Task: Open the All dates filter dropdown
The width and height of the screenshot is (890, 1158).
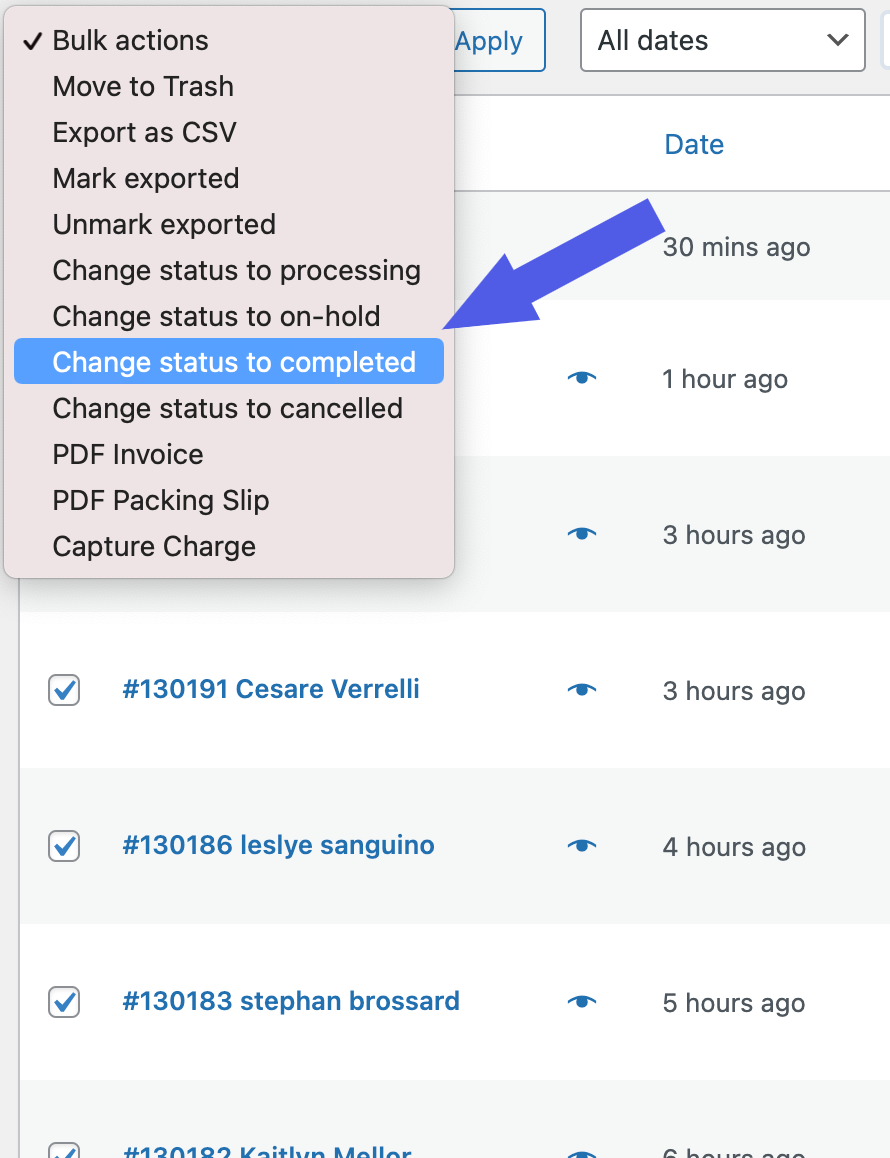Action: pos(722,41)
